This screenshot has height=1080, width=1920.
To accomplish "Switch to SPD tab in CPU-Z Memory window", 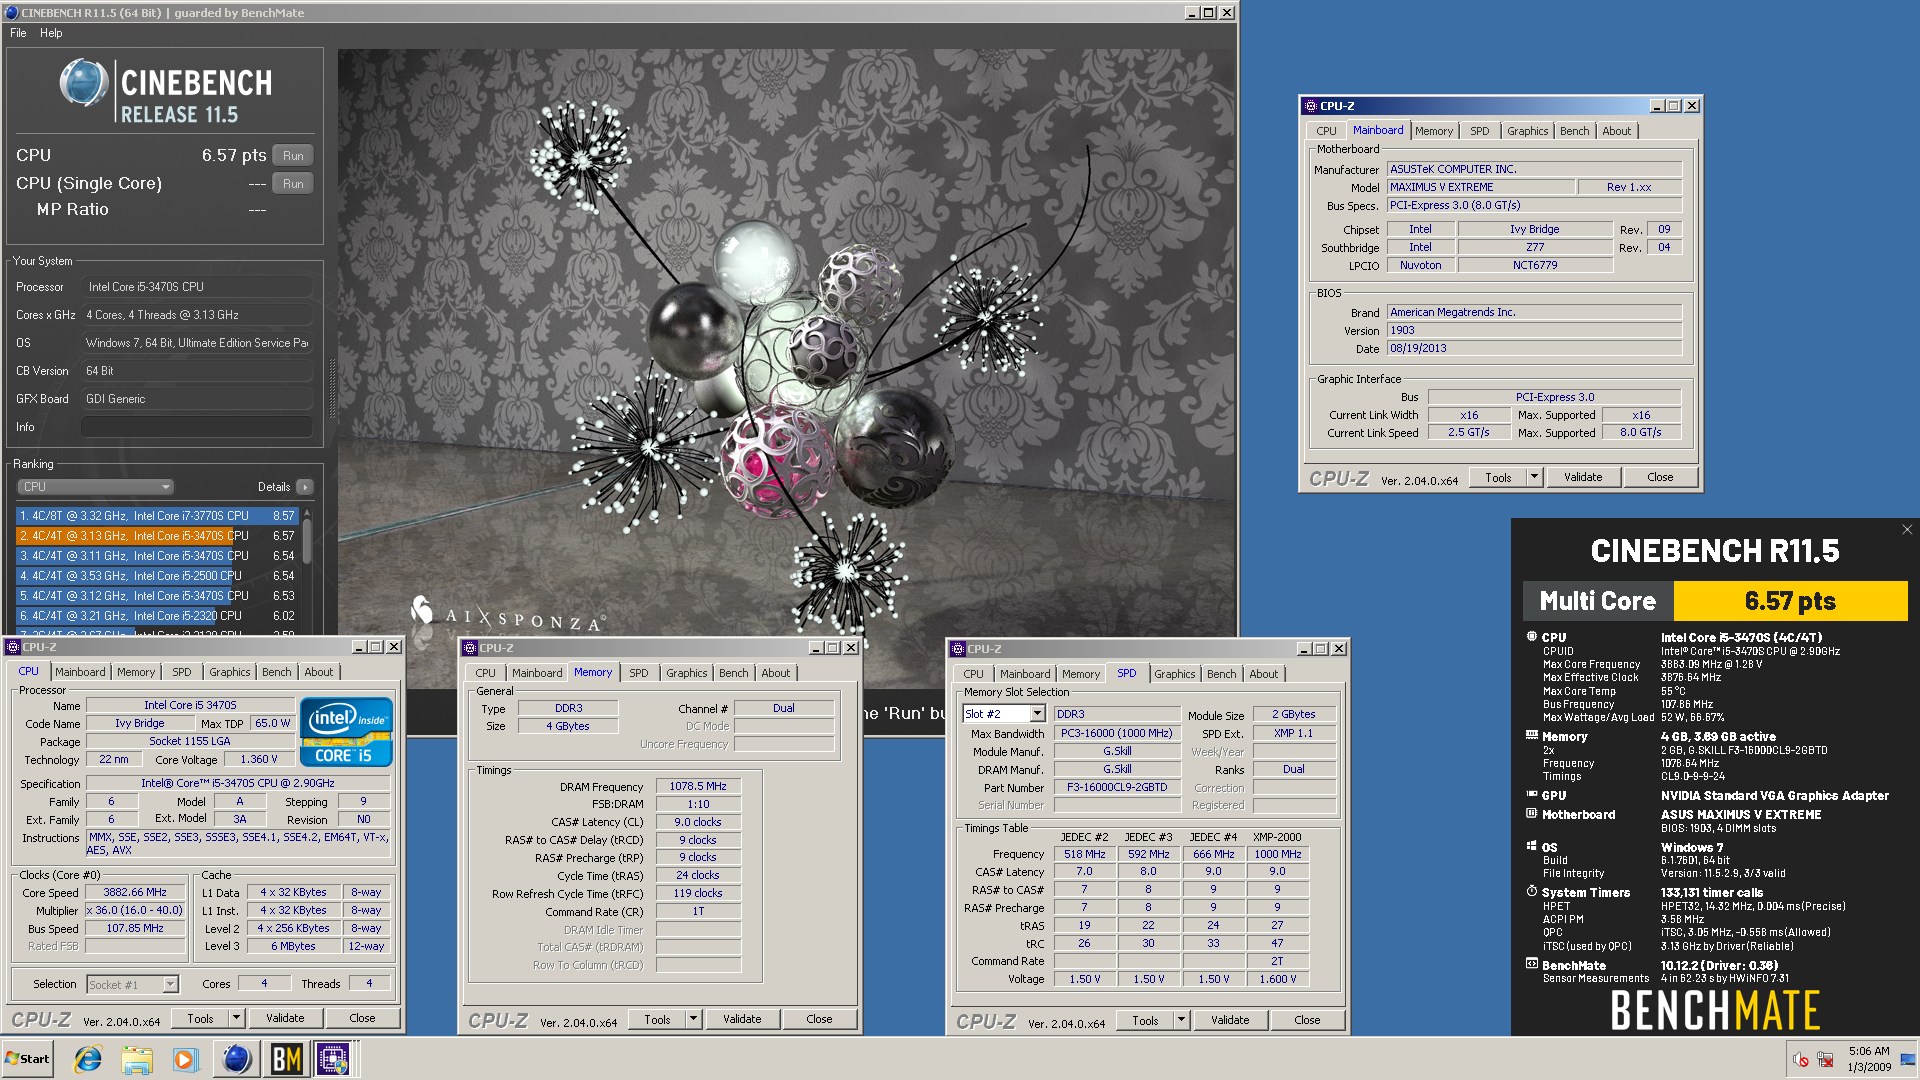I will (x=638, y=673).
